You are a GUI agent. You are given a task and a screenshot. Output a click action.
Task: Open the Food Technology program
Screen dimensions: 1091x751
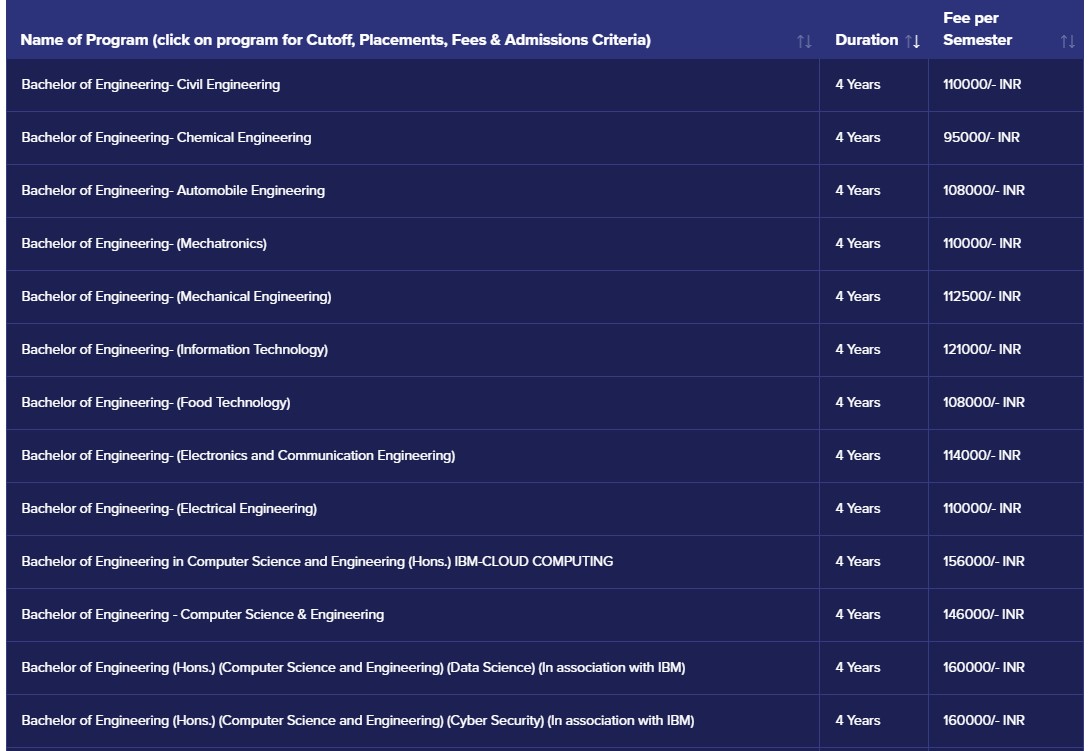pyautogui.click(x=155, y=403)
